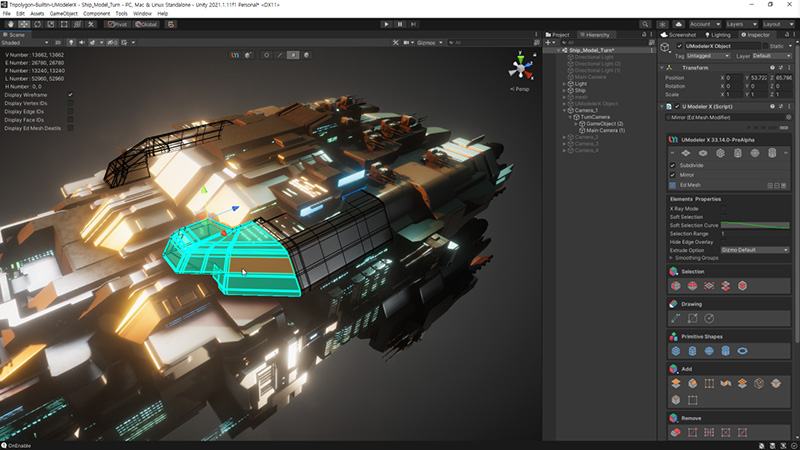Image resolution: width=800 pixels, height=450 pixels.
Task: Switch to object selection mode in overlay
Action: coord(306,55)
